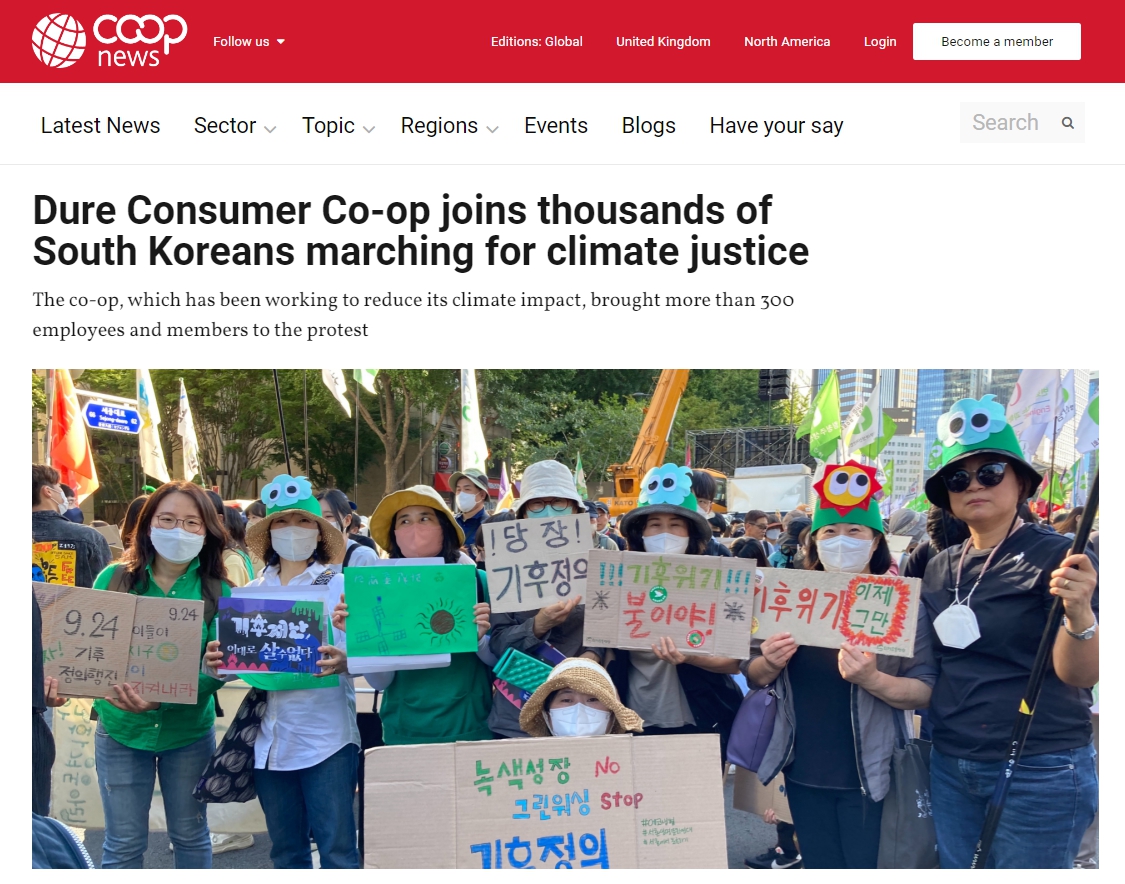Expand the Topic menu chevron
The width and height of the screenshot is (1125, 884).
pyautogui.click(x=369, y=129)
